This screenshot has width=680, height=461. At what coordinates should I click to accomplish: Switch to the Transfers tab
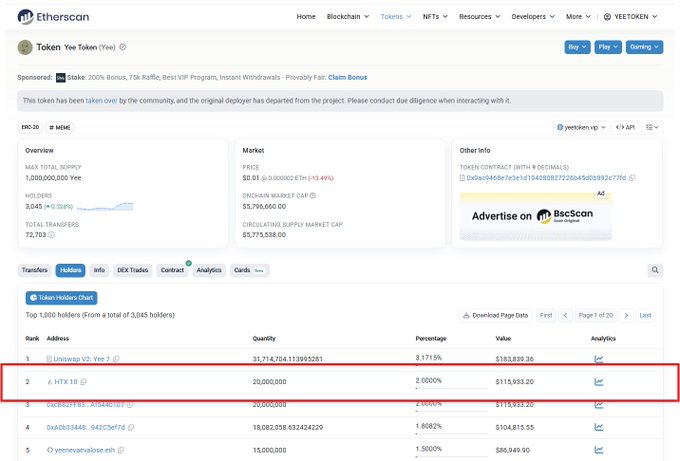point(35,270)
